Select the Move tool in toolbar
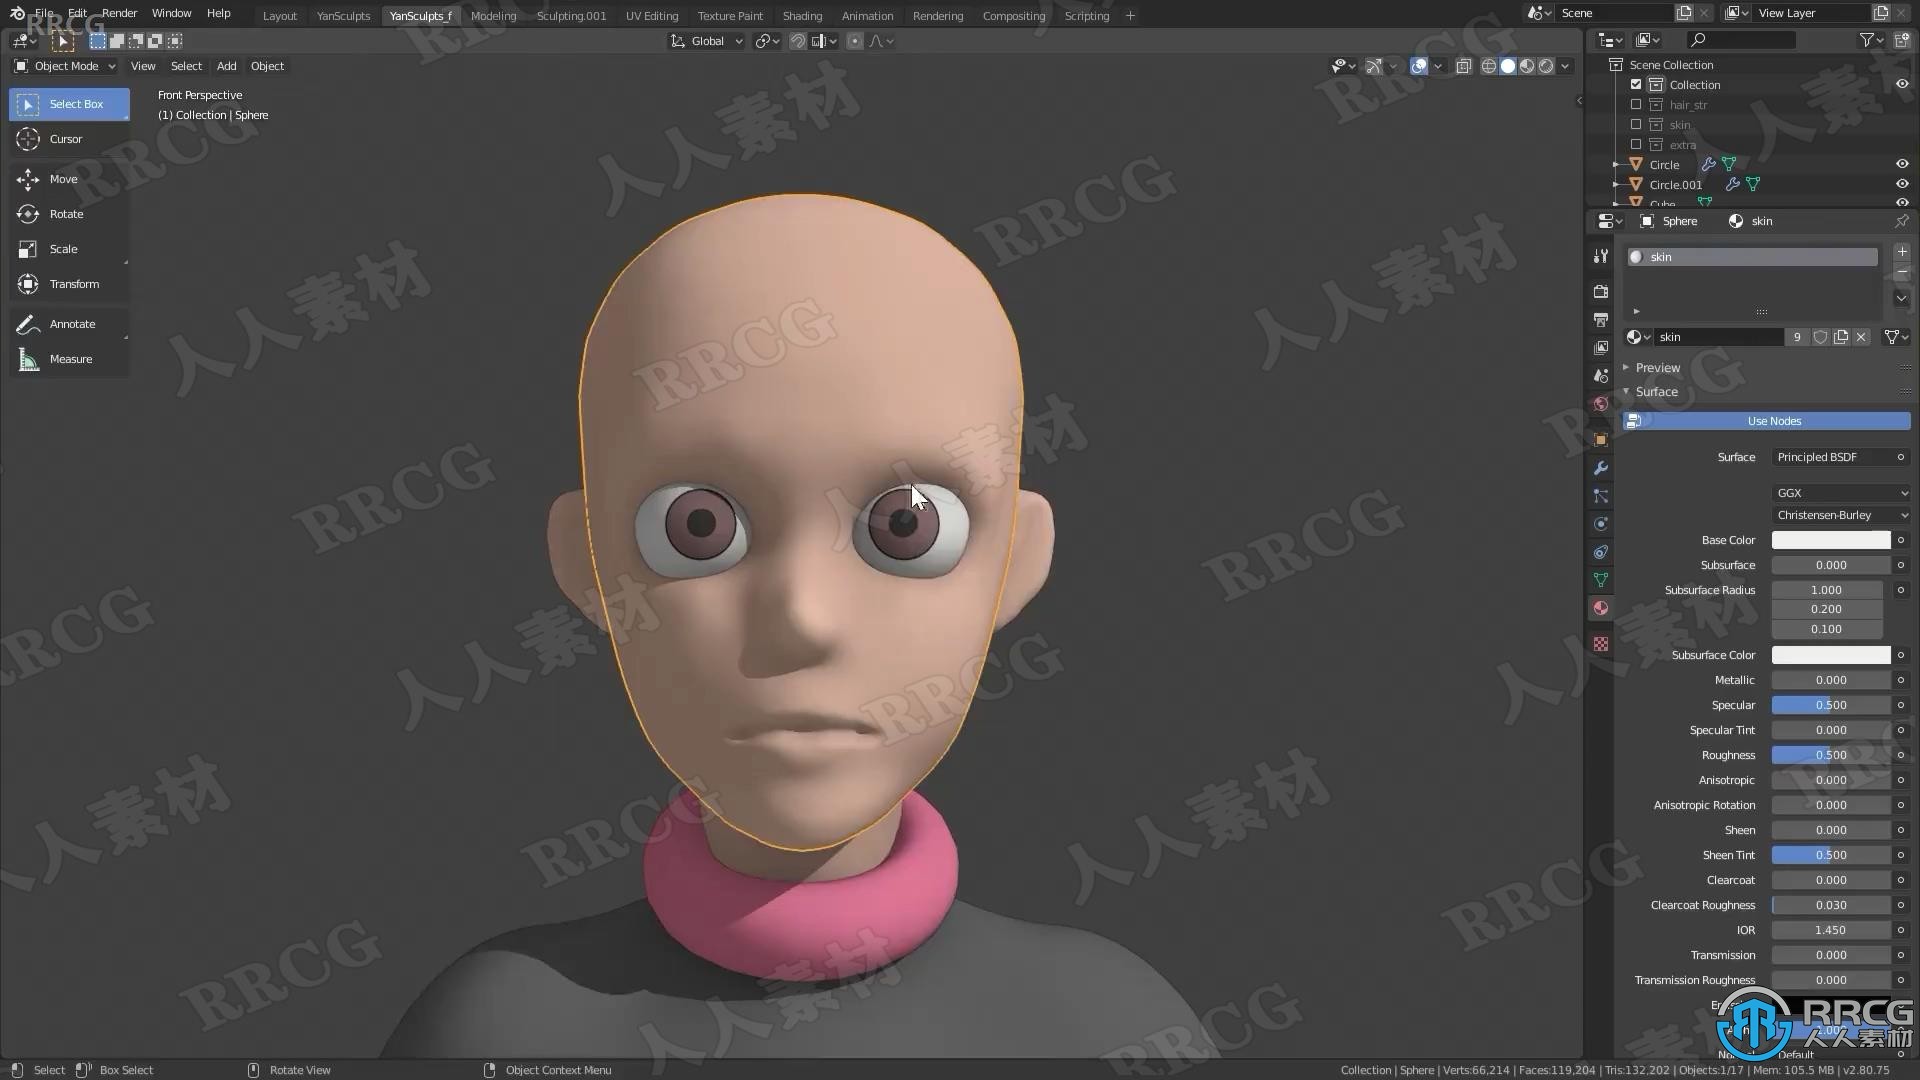Screen dimensions: 1920x1080 click(x=63, y=178)
